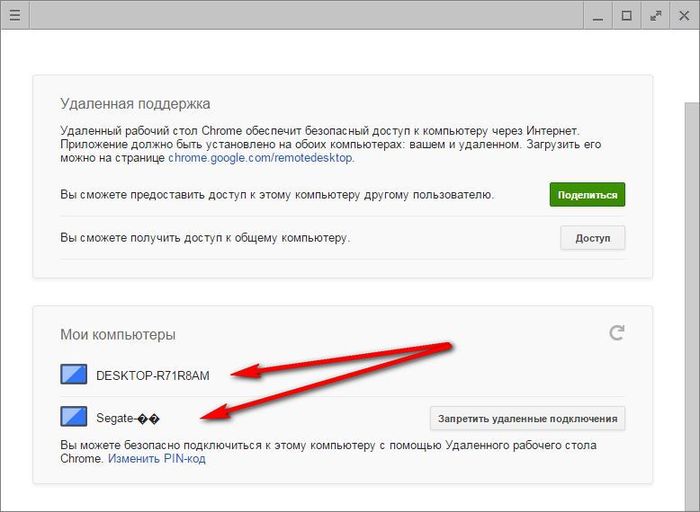The width and height of the screenshot is (700, 512).
Task: Refresh the Мои компьютеры list
Action: click(x=617, y=333)
